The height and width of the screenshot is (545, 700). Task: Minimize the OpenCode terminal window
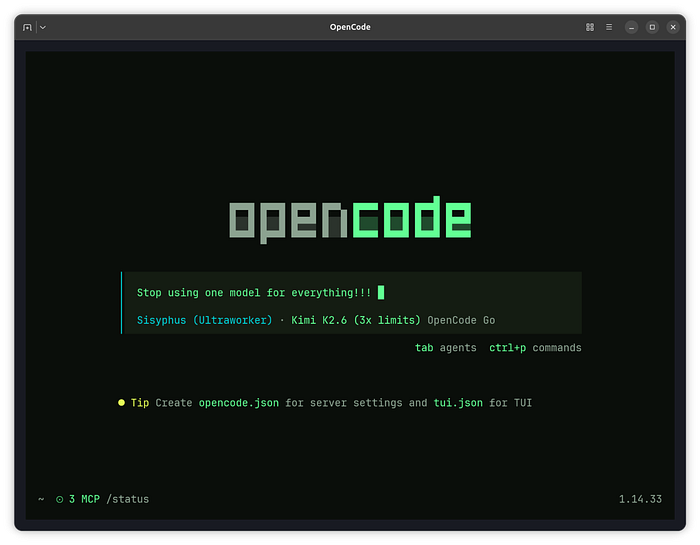pos(631,27)
